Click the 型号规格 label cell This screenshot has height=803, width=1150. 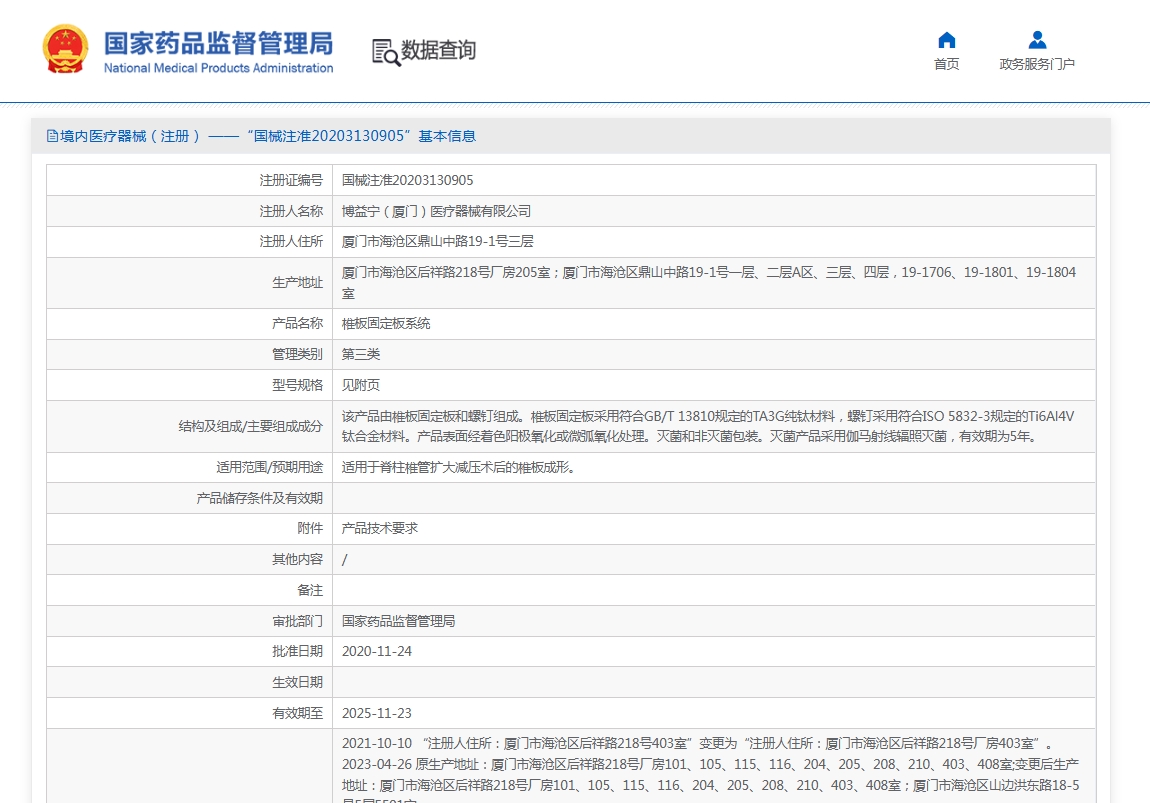click(189, 385)
